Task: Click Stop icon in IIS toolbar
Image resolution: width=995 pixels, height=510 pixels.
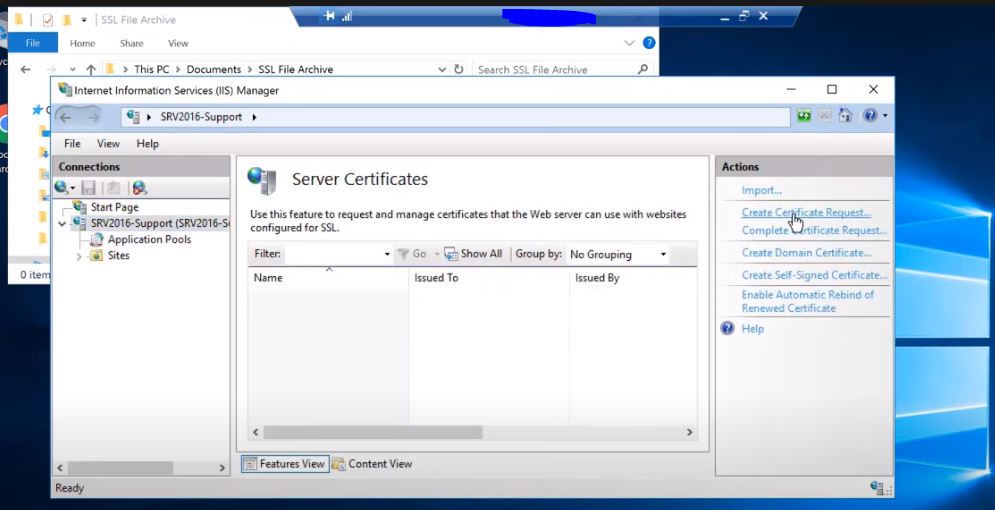Action: pyautogui.click(x=824, y=116)
